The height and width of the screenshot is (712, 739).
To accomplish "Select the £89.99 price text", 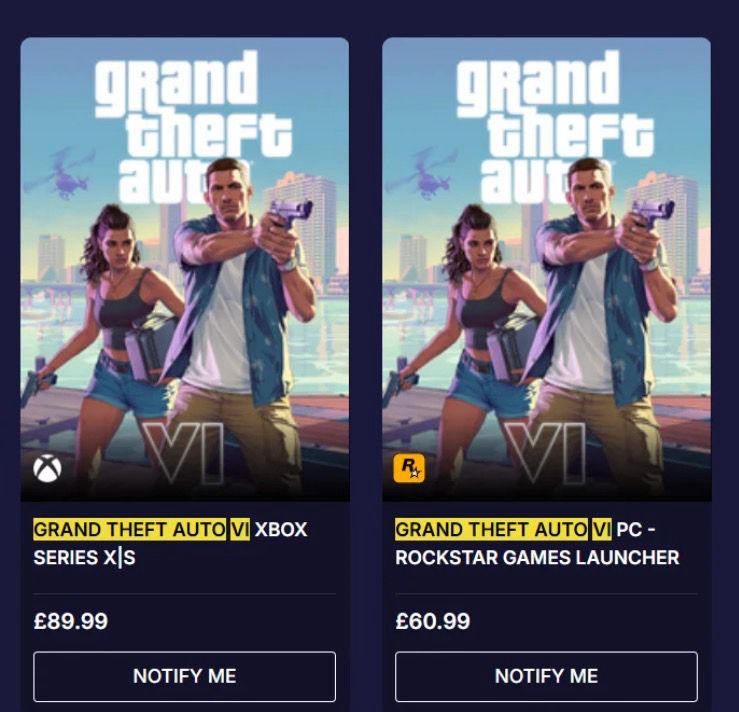I will 71,621.
